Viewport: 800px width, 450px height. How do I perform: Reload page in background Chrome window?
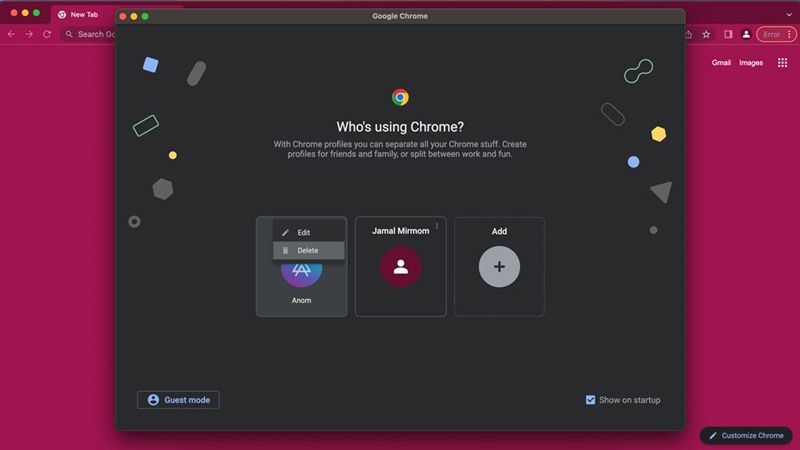tap(47, 34)
